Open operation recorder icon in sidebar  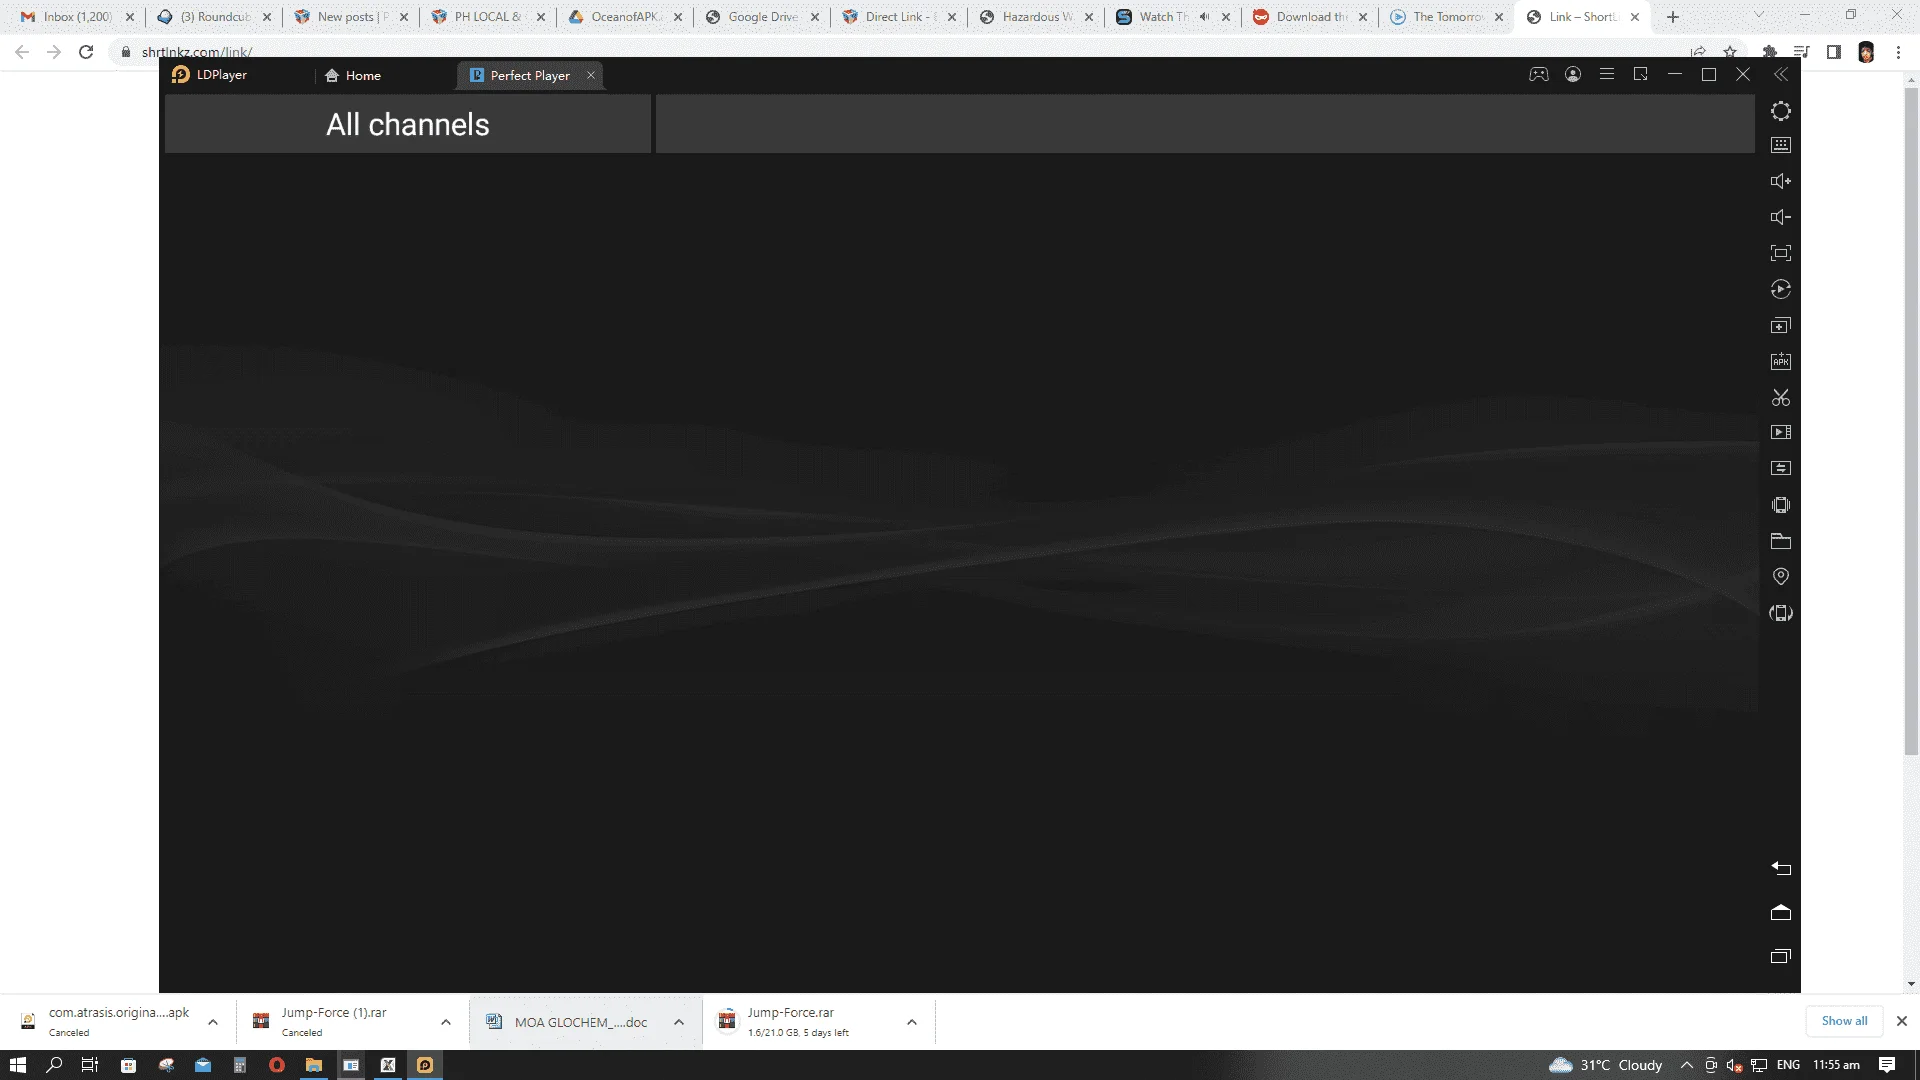click(1781, 289)
